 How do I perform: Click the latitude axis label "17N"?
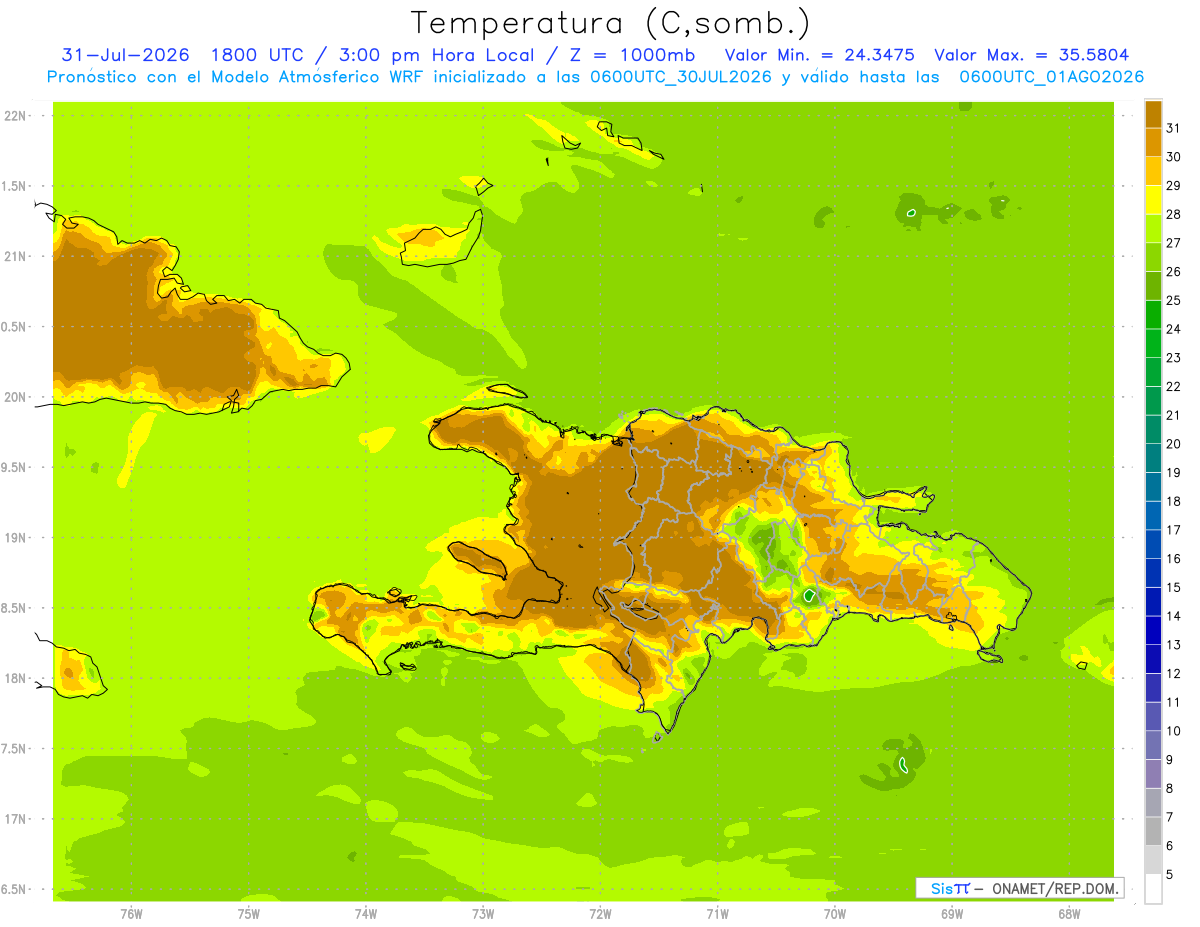click(14, 820)
